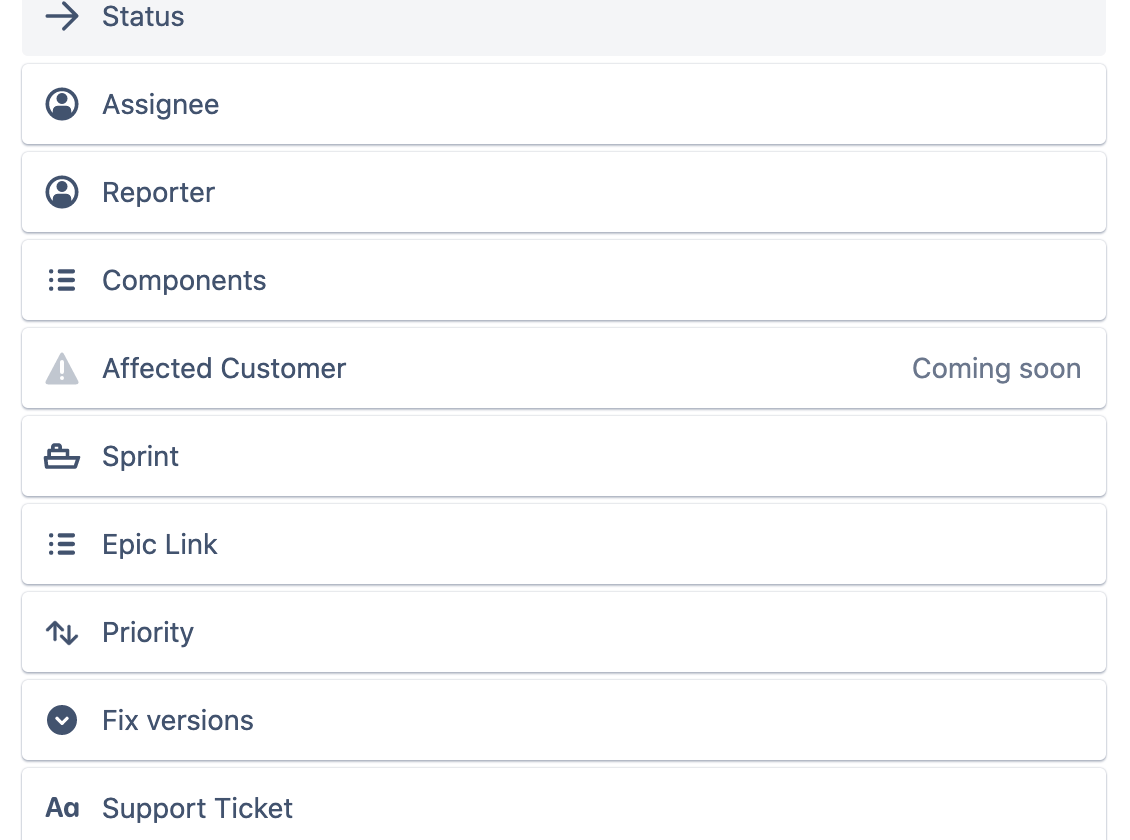Click the person icon next to Reporter
This screenshot has height=840, width=1130.
(62, 193)
